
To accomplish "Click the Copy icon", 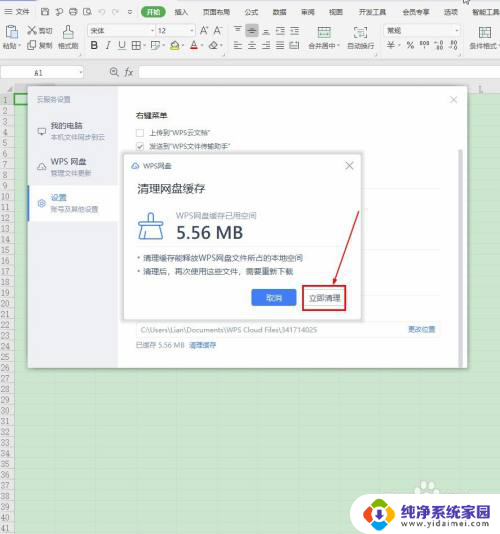I will [x=31, y=45].
